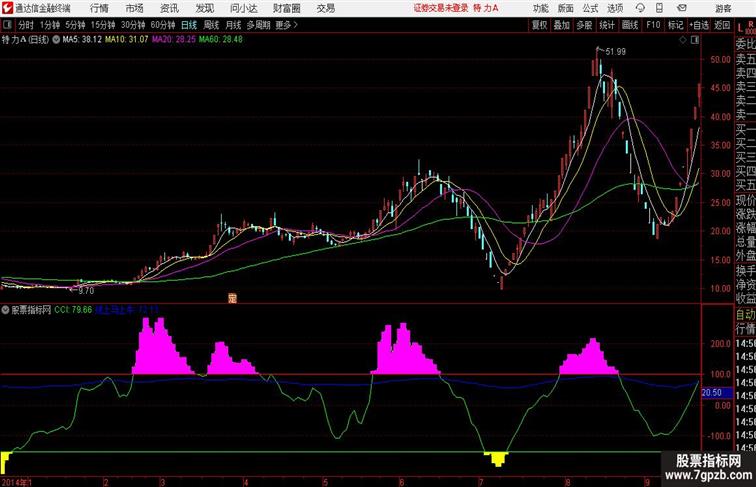756x487 pixels.
Task: Click the 2014年1 timeline label
Action: (17, 482)
